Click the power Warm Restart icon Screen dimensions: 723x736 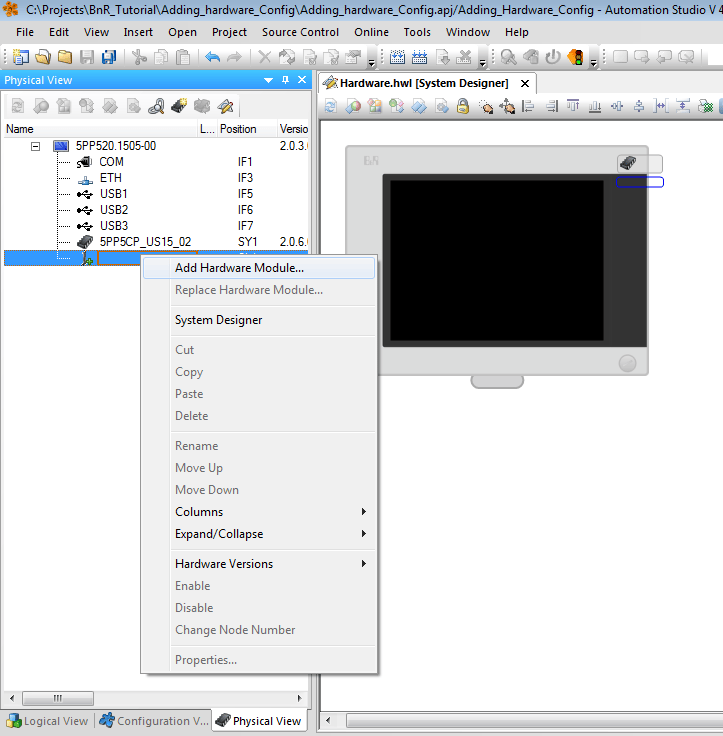pos(553,57)
